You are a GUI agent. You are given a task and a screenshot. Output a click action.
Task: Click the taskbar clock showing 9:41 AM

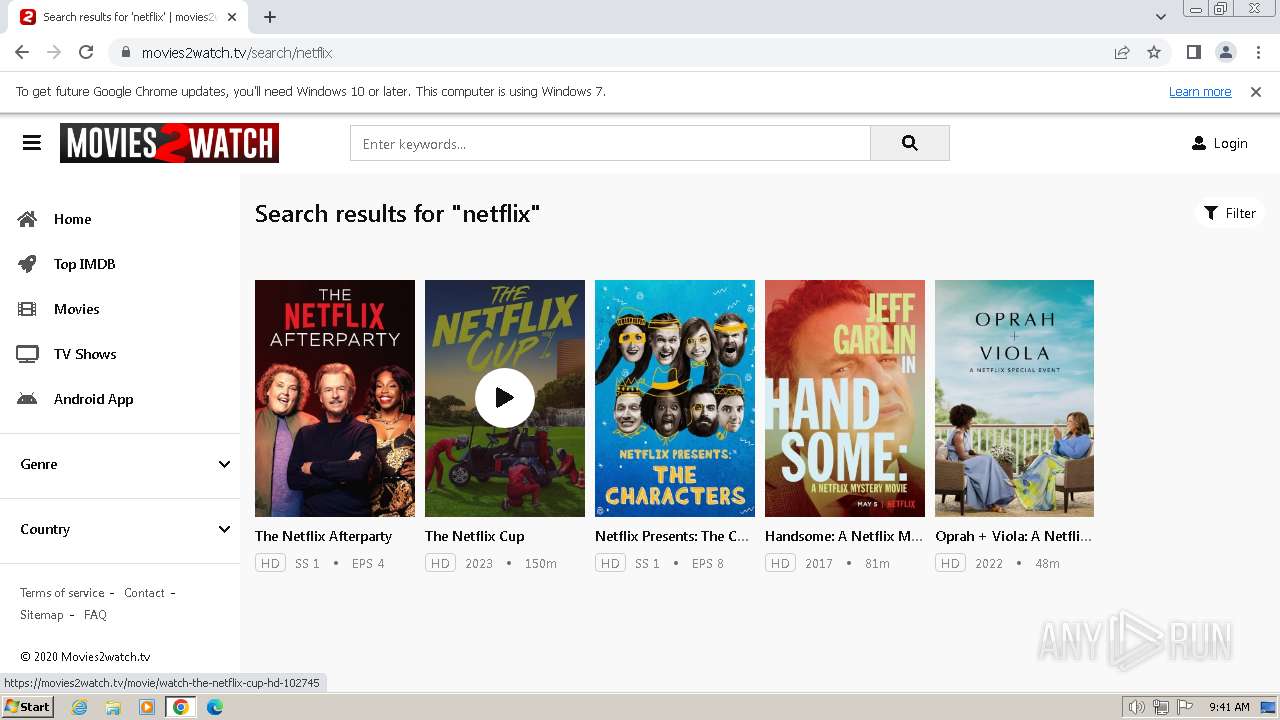click(1229, 707)
